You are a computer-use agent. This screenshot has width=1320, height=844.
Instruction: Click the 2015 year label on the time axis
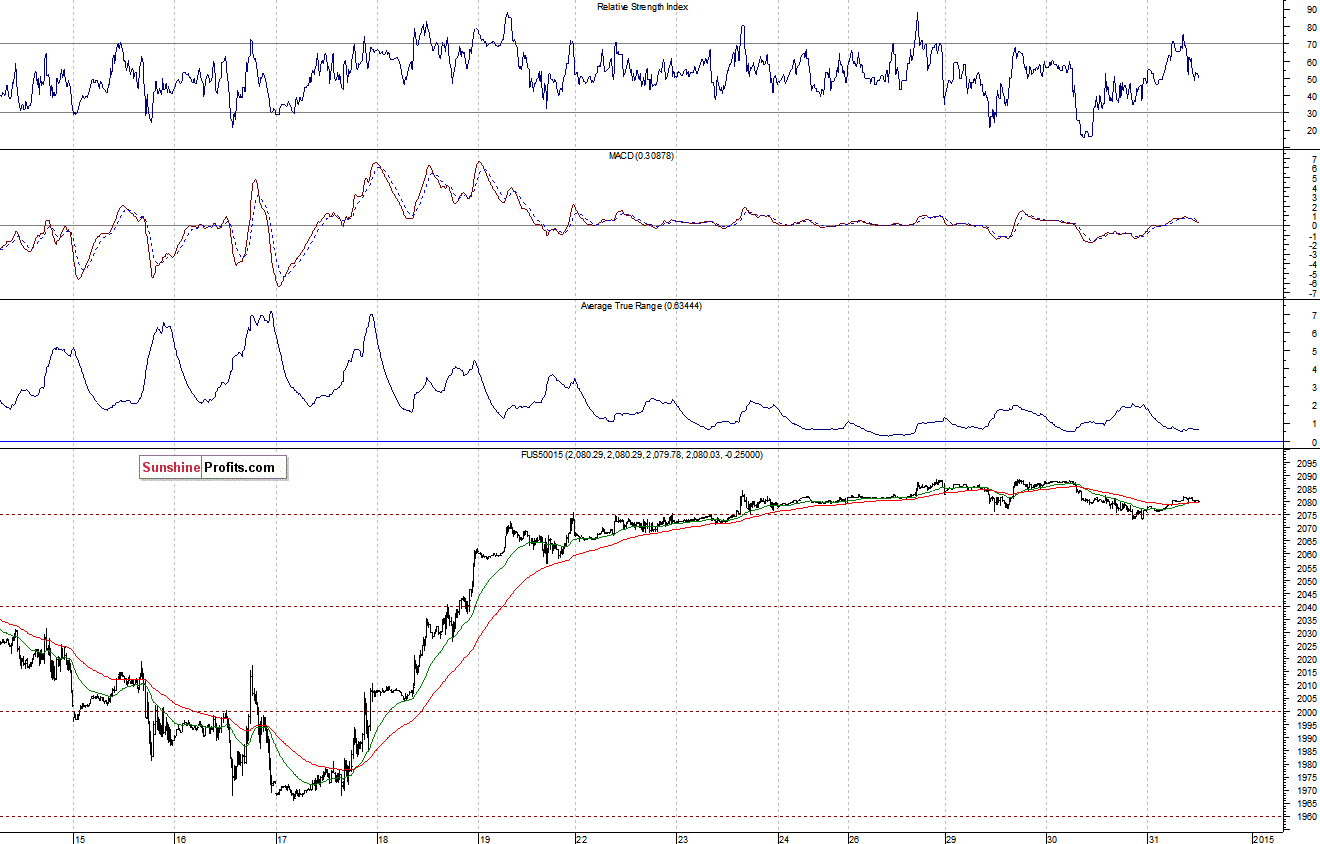1263,838
